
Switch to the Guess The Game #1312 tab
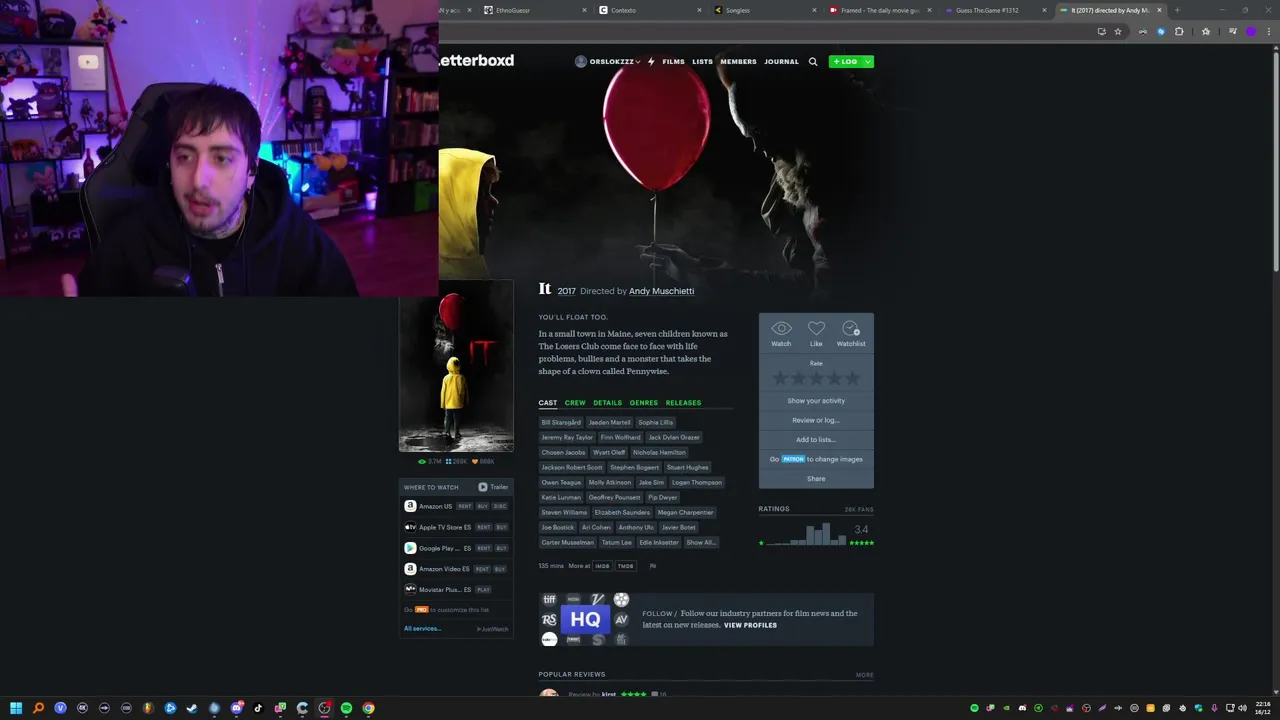995,10
